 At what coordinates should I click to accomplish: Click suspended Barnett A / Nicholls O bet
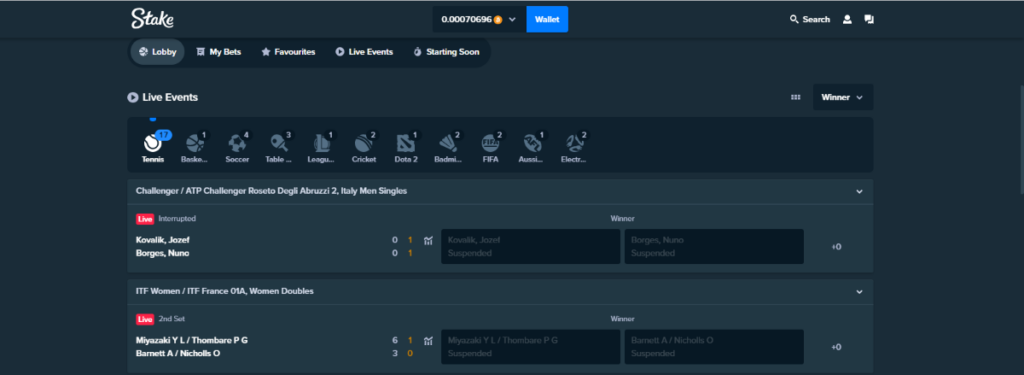[x=714, y=346]
